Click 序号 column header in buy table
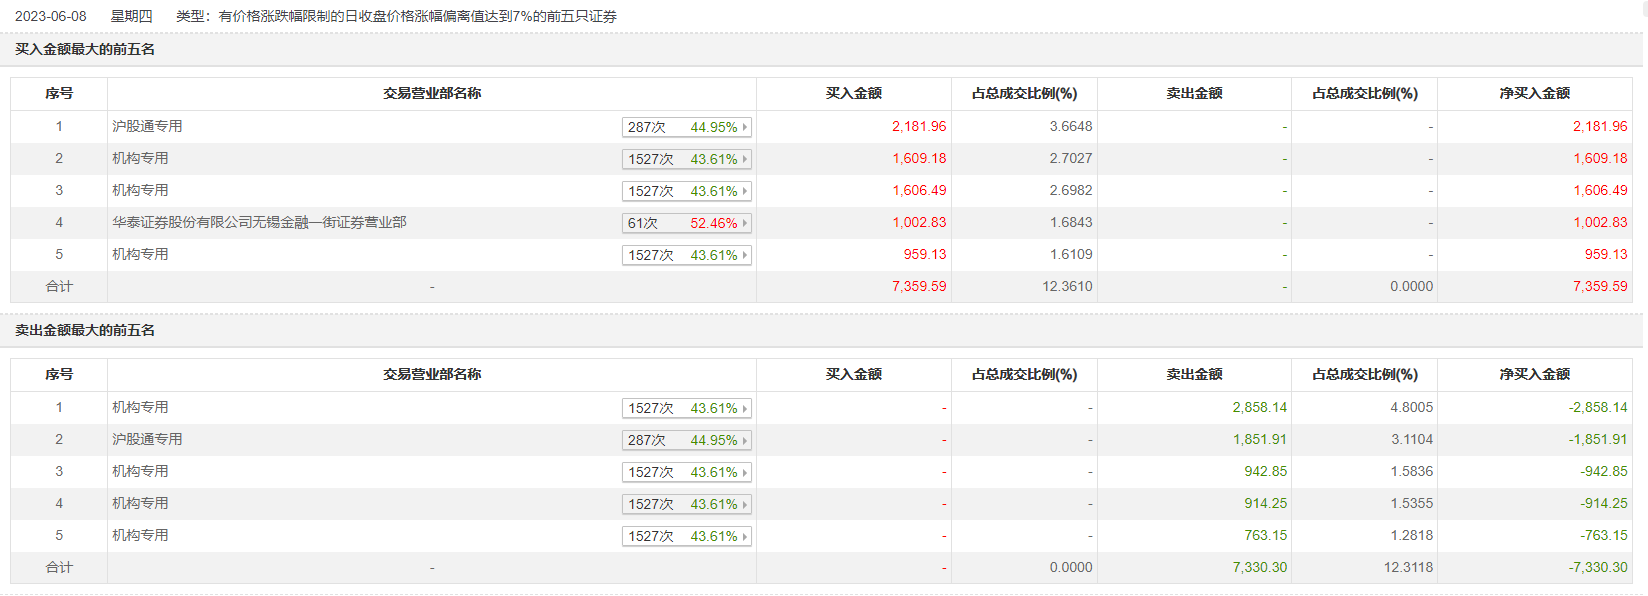The width and height of the screenshot is (1648, 596). (x=59, y=93)
